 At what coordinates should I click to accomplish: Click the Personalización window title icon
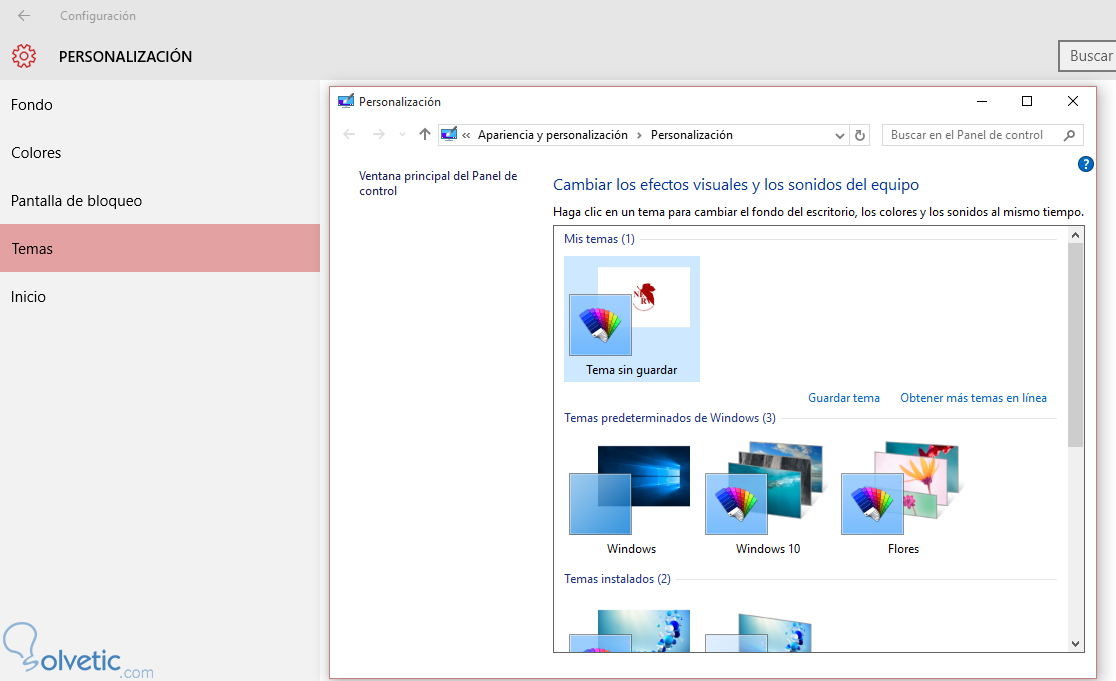coord(346,101)
